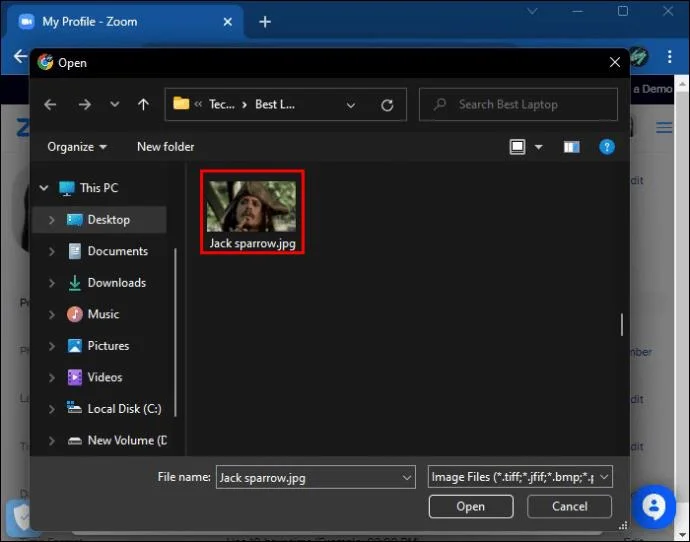Open Chrome tab search chevron
This screenshot has width=690, height=542.
[x=532, y=11]
